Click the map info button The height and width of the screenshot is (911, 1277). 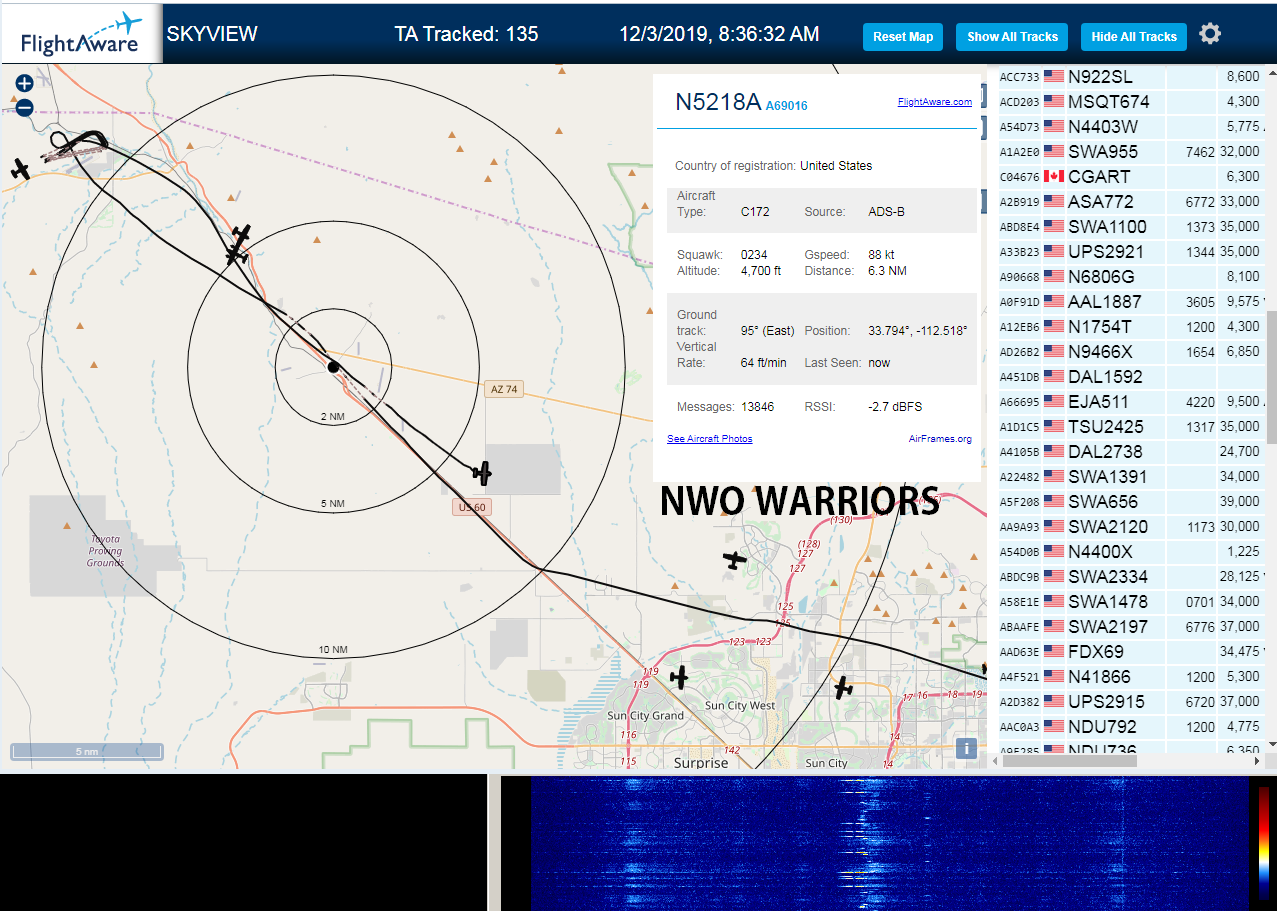[x=966, y=748]
